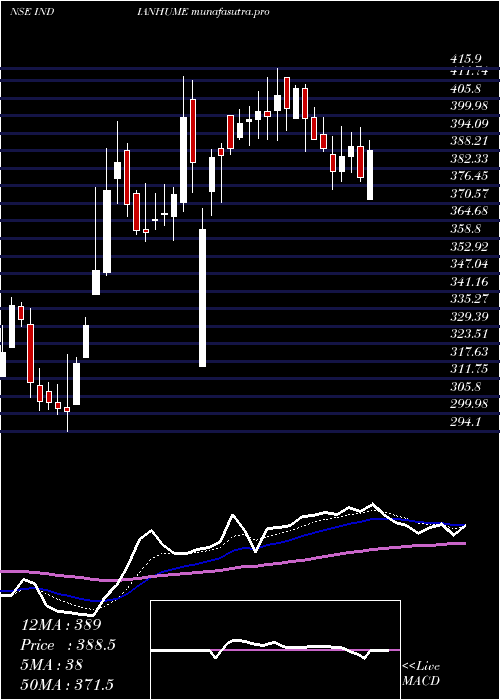
Task: Click the 299.98 price axis label
Action: pos(468,404)
